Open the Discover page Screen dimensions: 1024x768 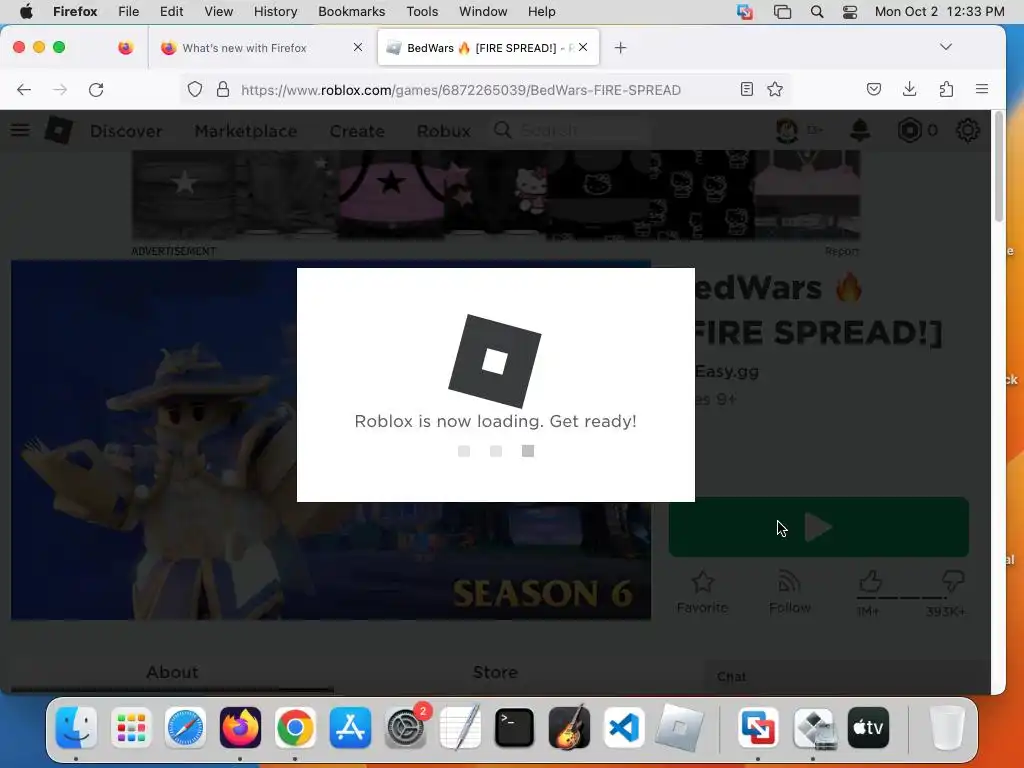point(126,131)
